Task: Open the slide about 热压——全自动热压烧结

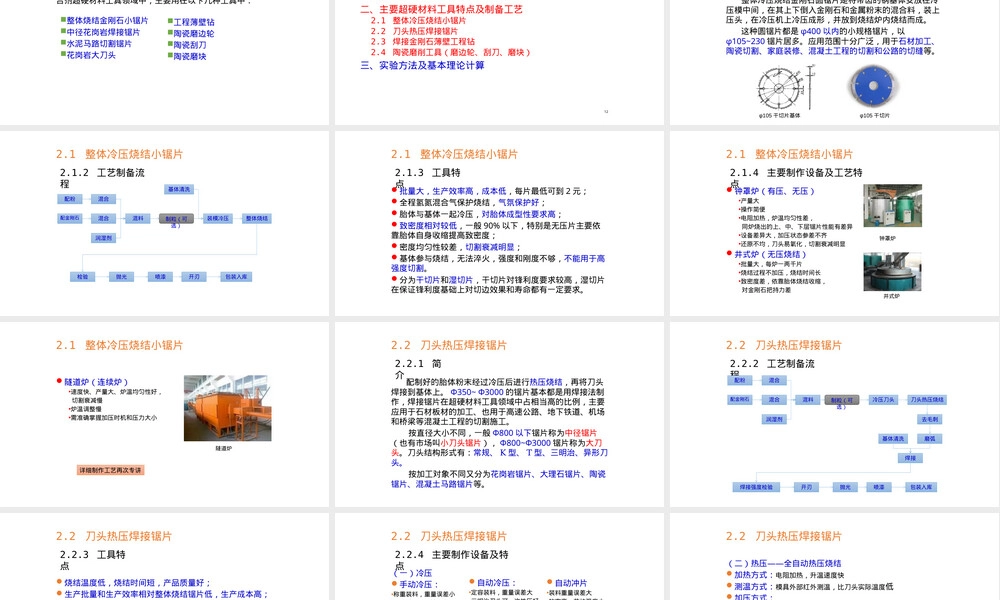Action: pyautogui.click(x=835, y=557)
